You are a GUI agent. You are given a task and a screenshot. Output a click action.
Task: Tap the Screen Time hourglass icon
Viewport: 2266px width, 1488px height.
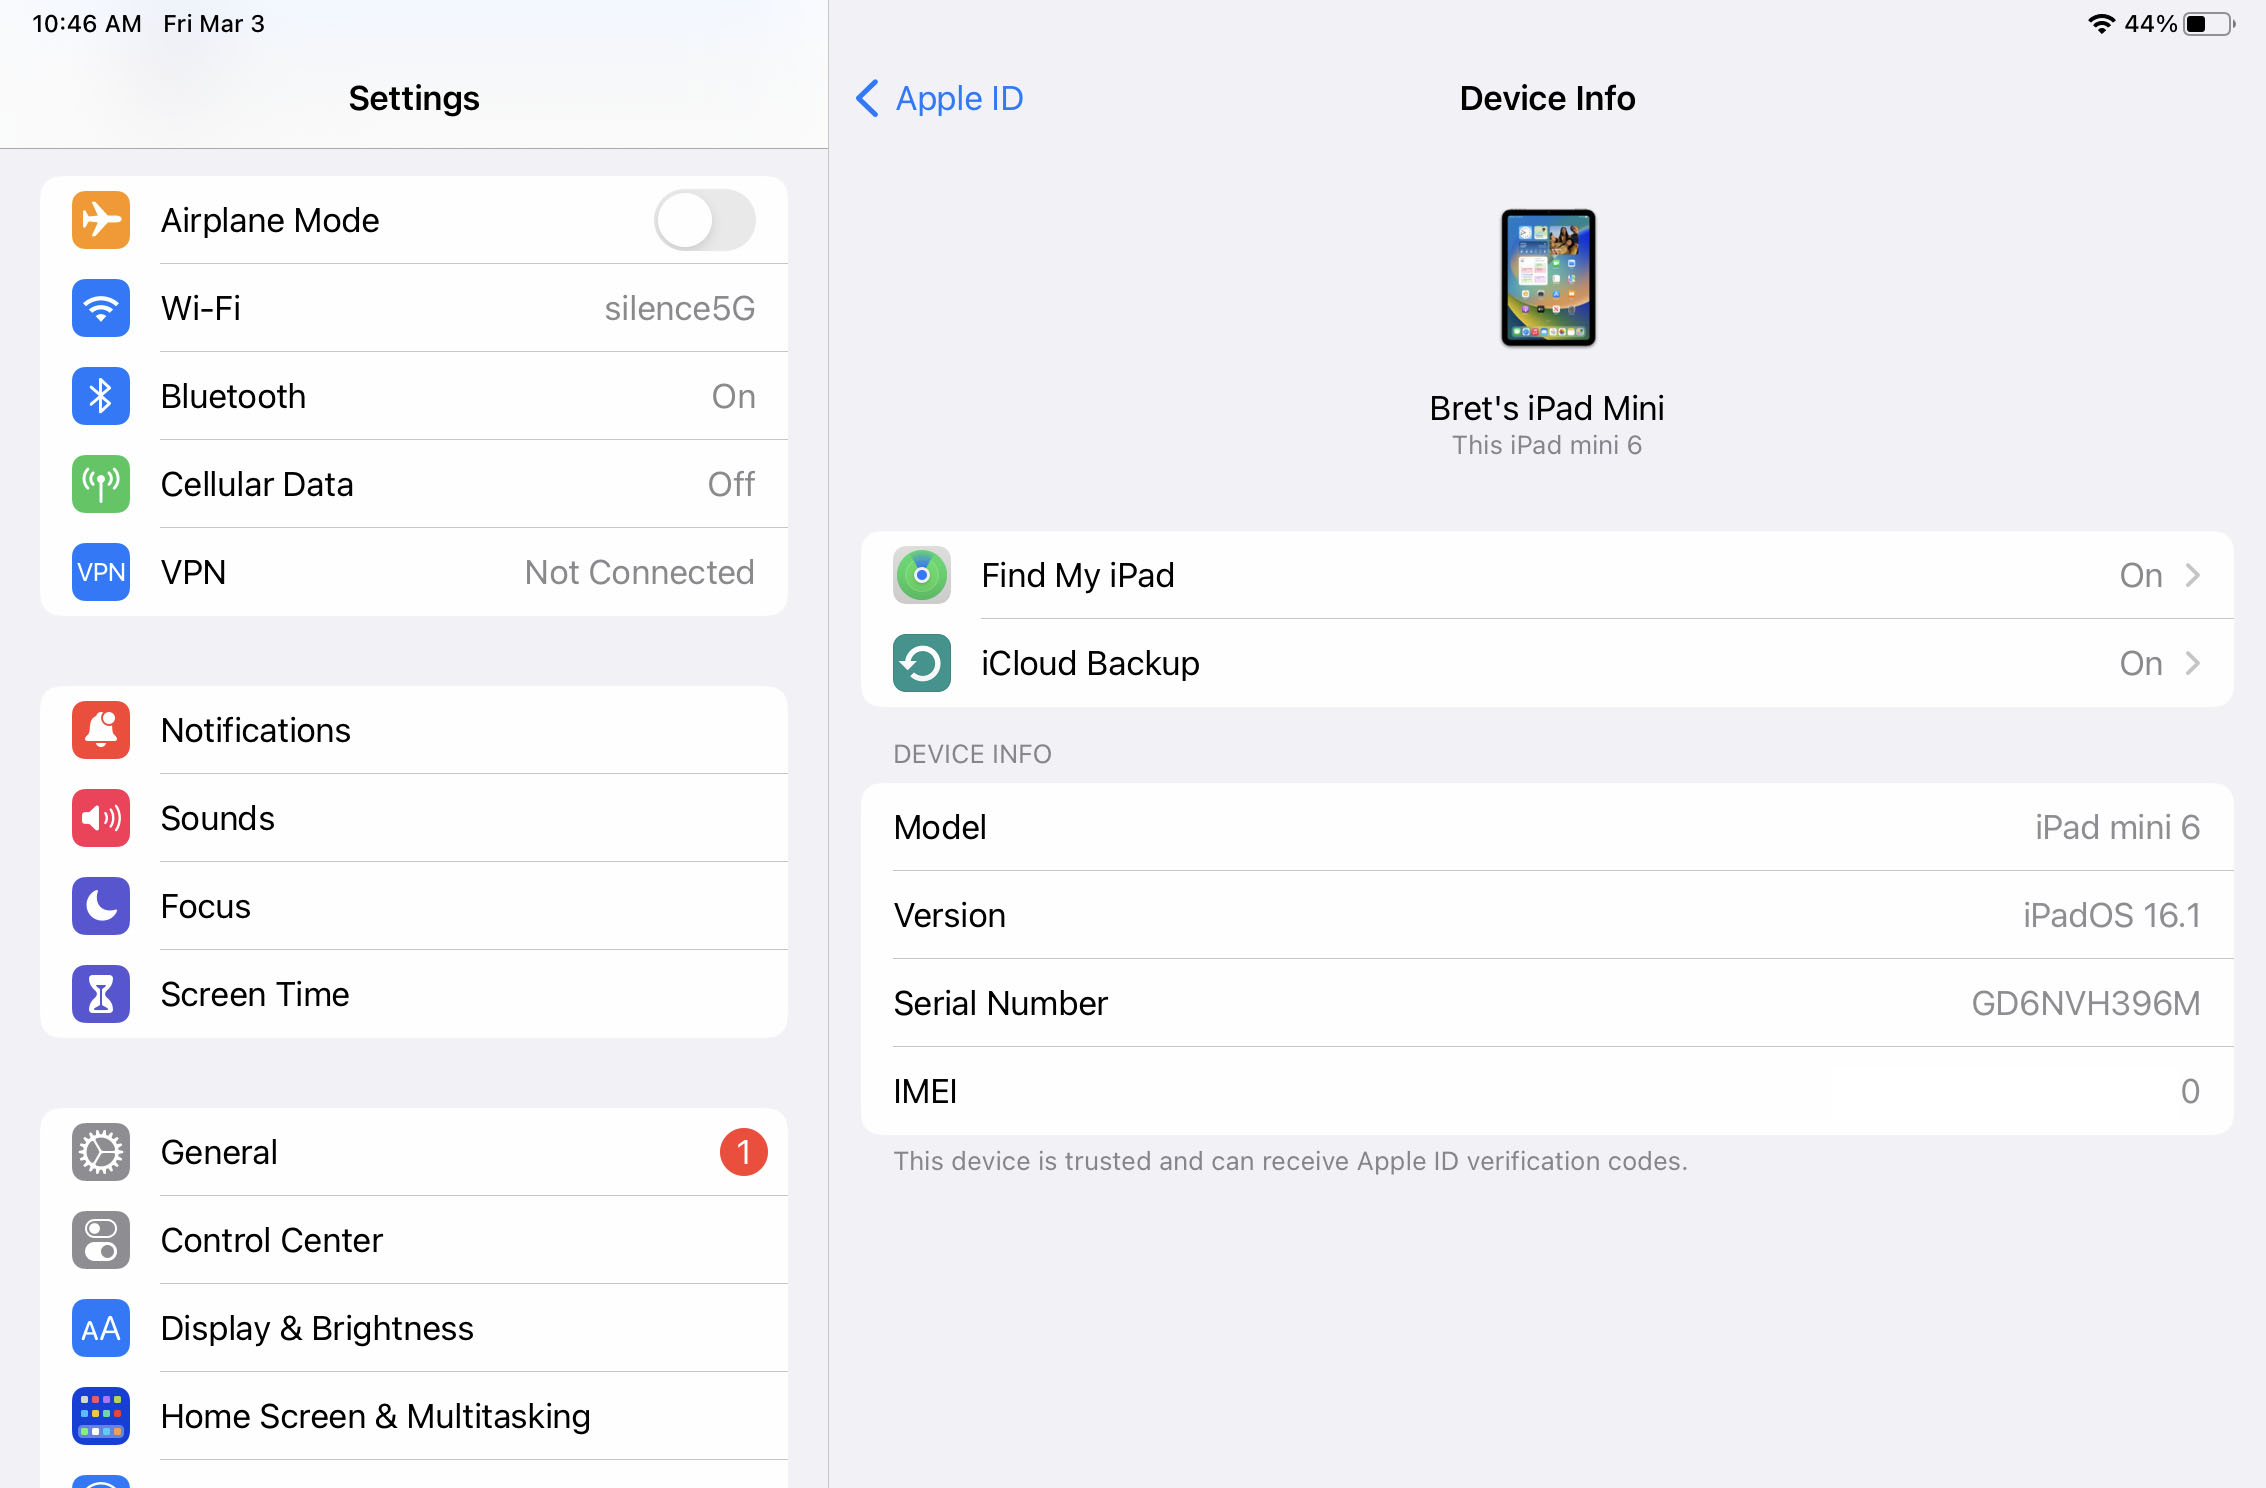pyautogui.click(x=101, y=994)
